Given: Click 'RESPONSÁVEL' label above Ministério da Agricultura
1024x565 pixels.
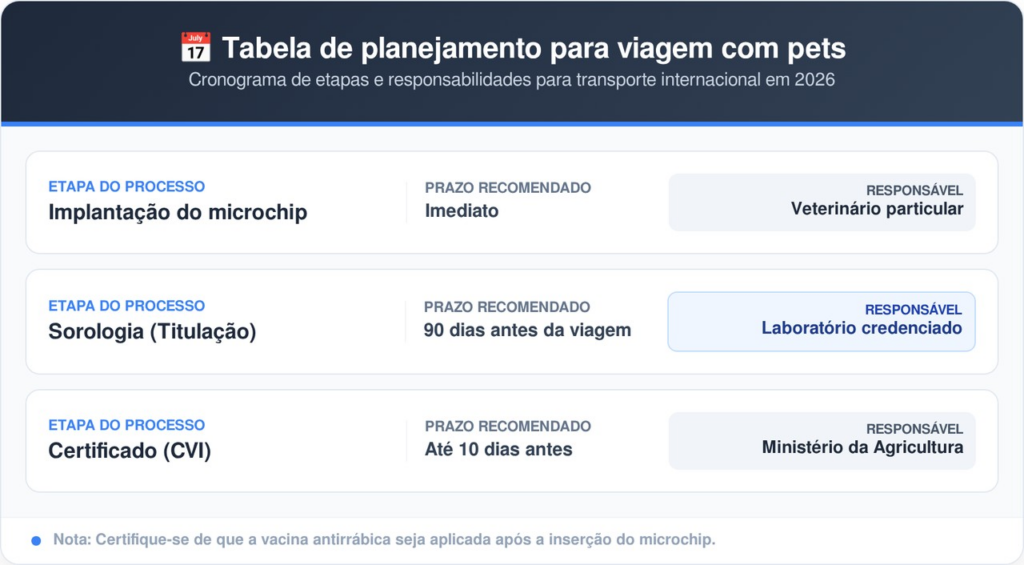Looking at the screenshot, I should tap(914, 429).
